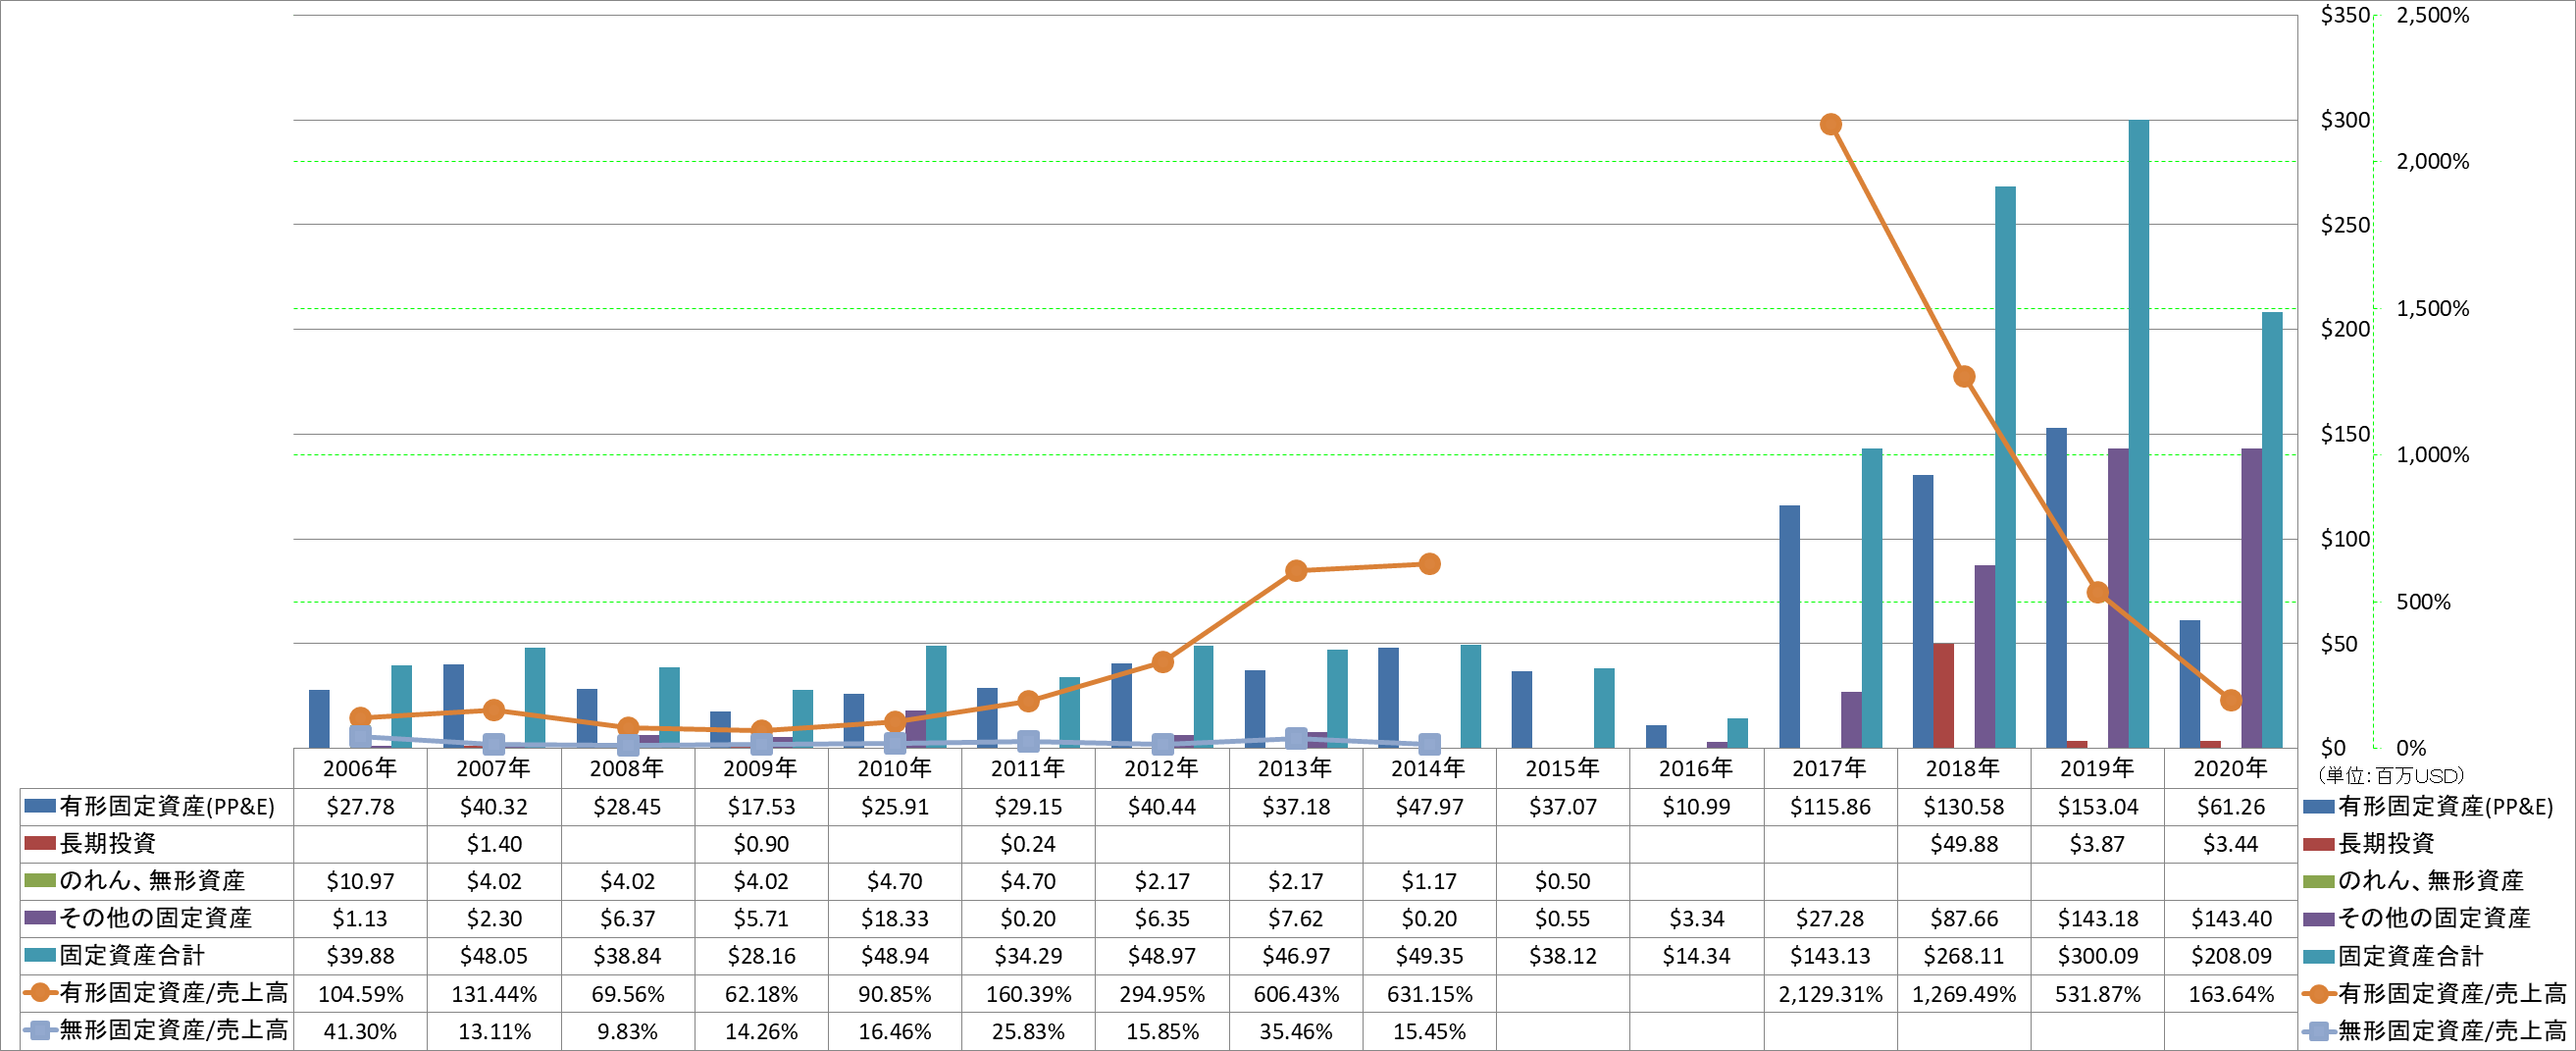The image size is (2576, 1051).
Task: Click the 2010年 column header
Action: tap(894, 768)
